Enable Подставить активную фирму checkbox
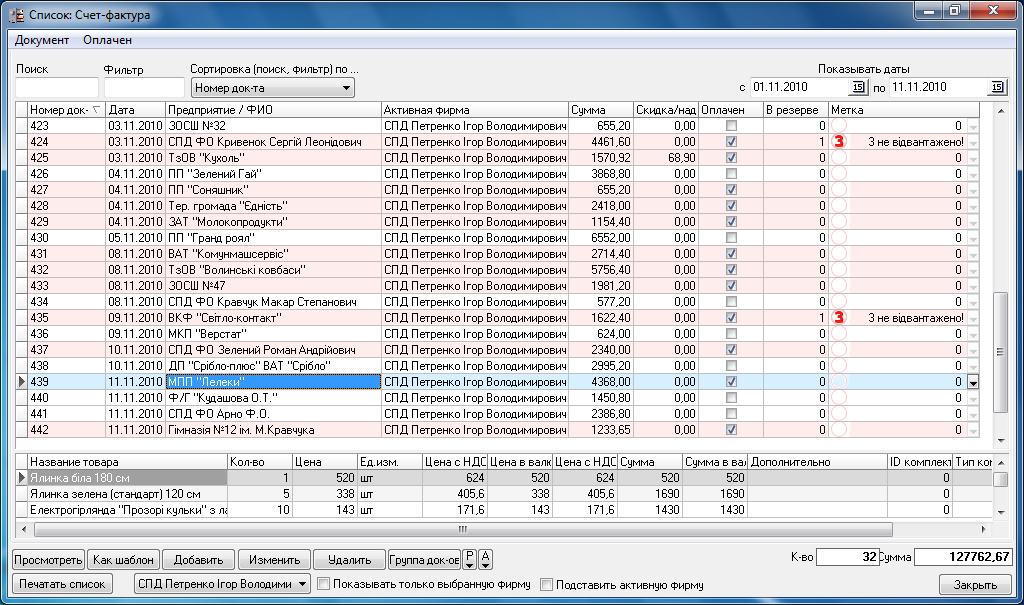The height and width of the screenshot is (605, 1024). tap(547, 584)
